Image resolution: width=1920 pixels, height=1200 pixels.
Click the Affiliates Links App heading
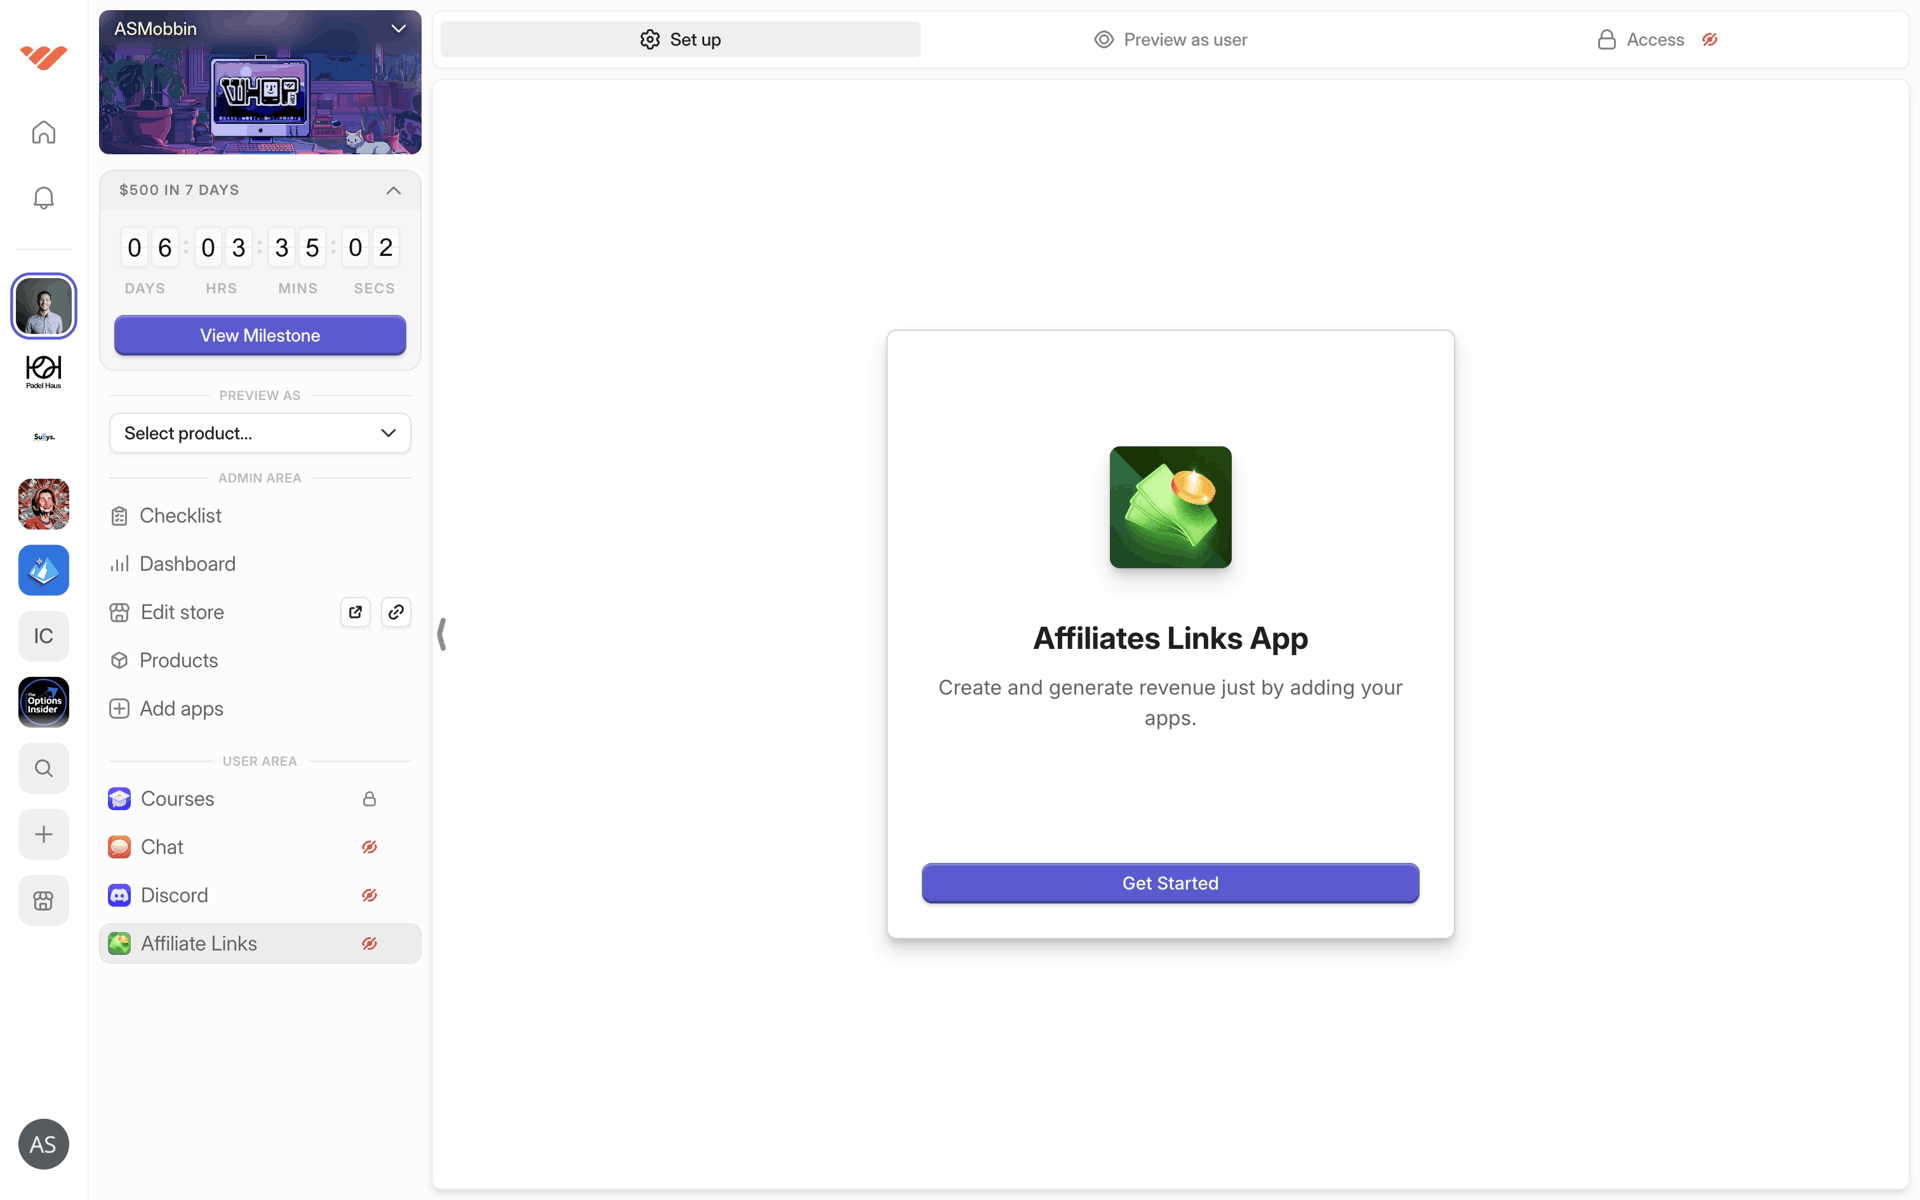(1170, 638)
